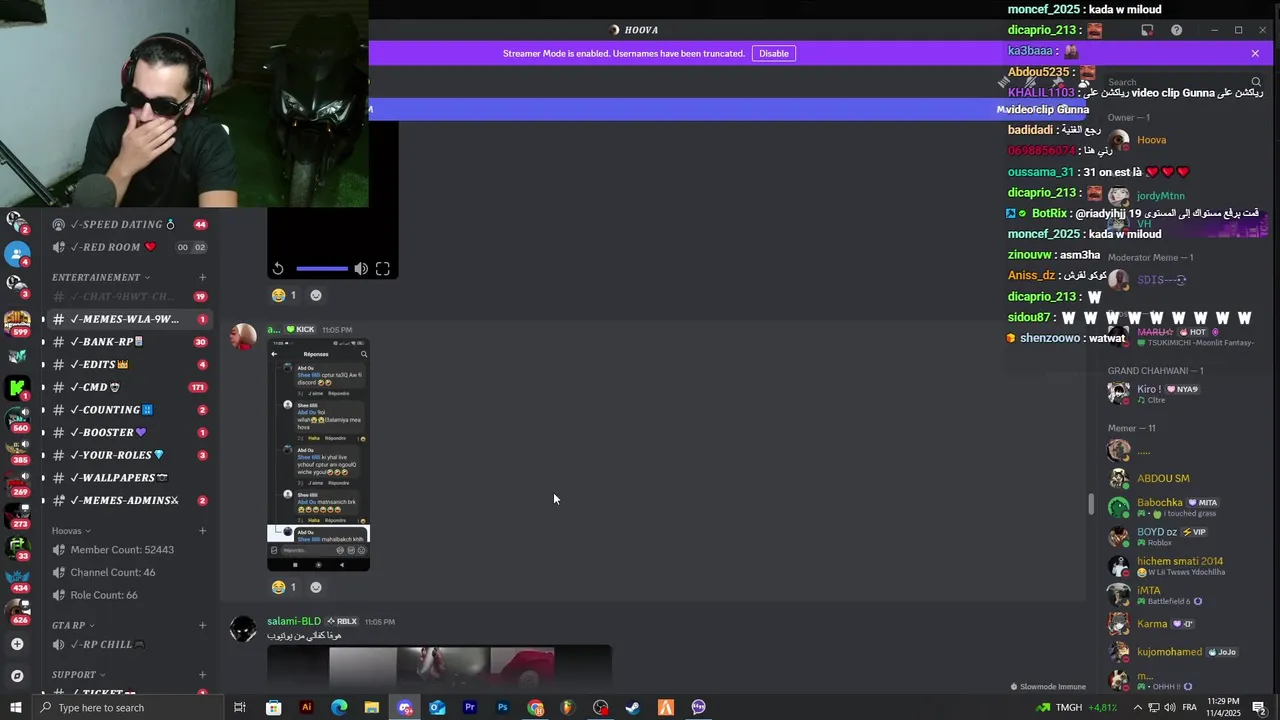This screenshot has width=1280, height=720.
Task: Click search magnifier icon in Discord
Action: (1256, 82)
